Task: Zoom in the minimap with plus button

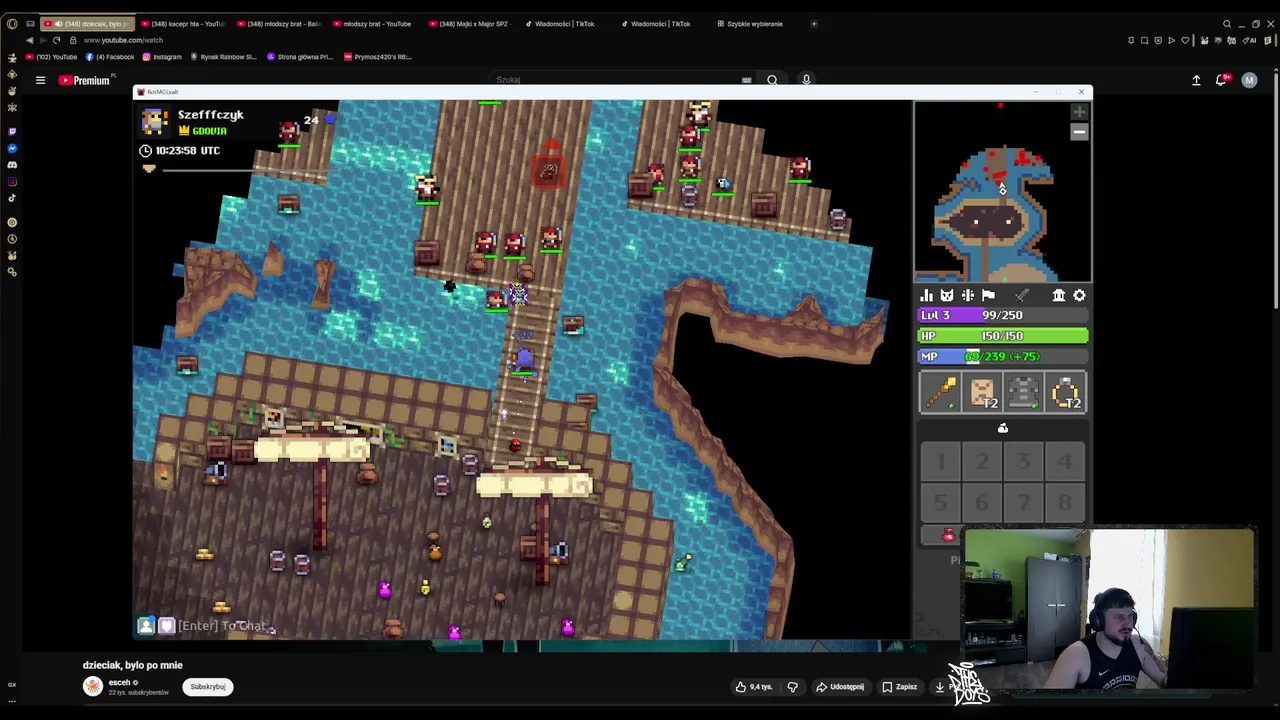Action: 1079,113
